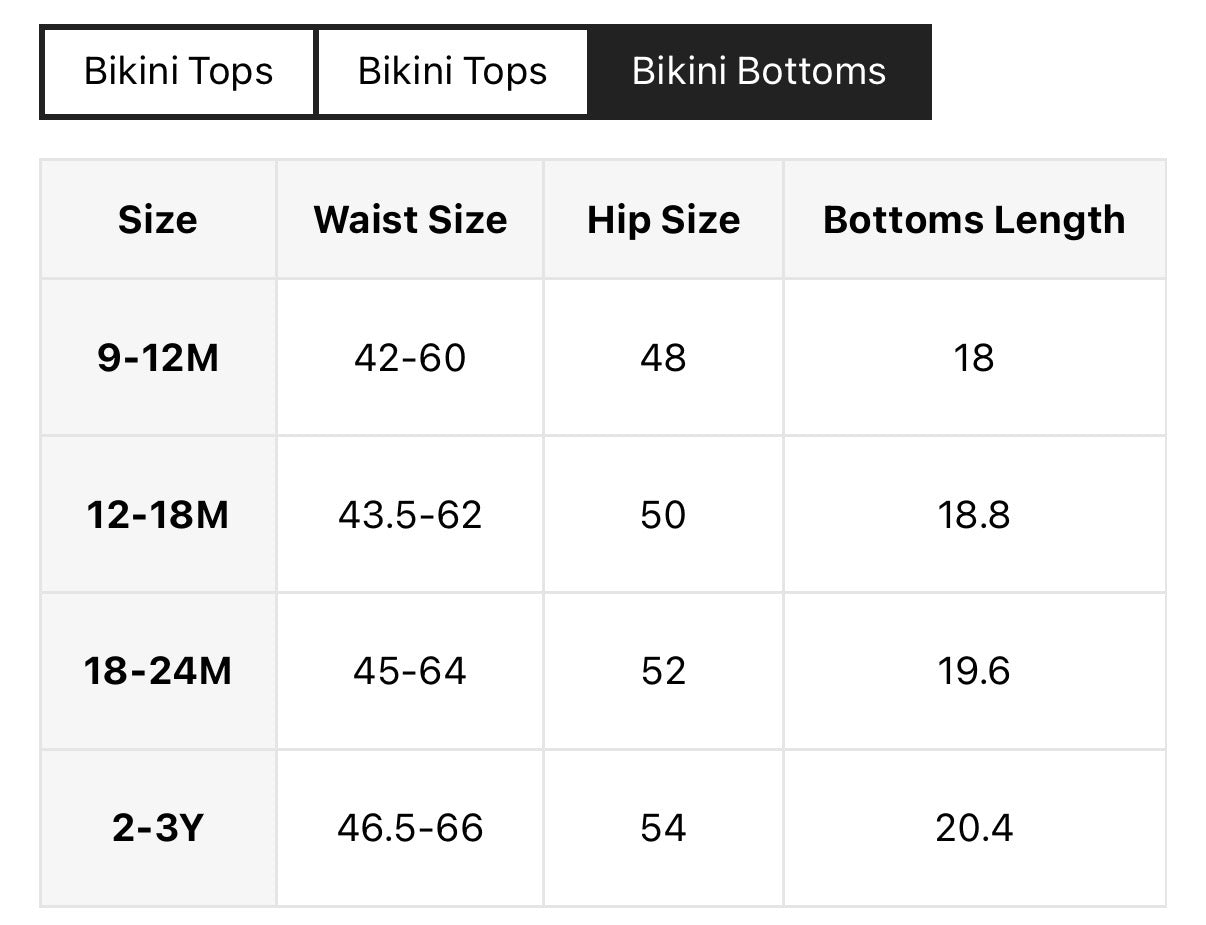Viewport: 1206px width, 925px height.
Task: Click the 18.8 bottoms length cell
Action: 974,515
